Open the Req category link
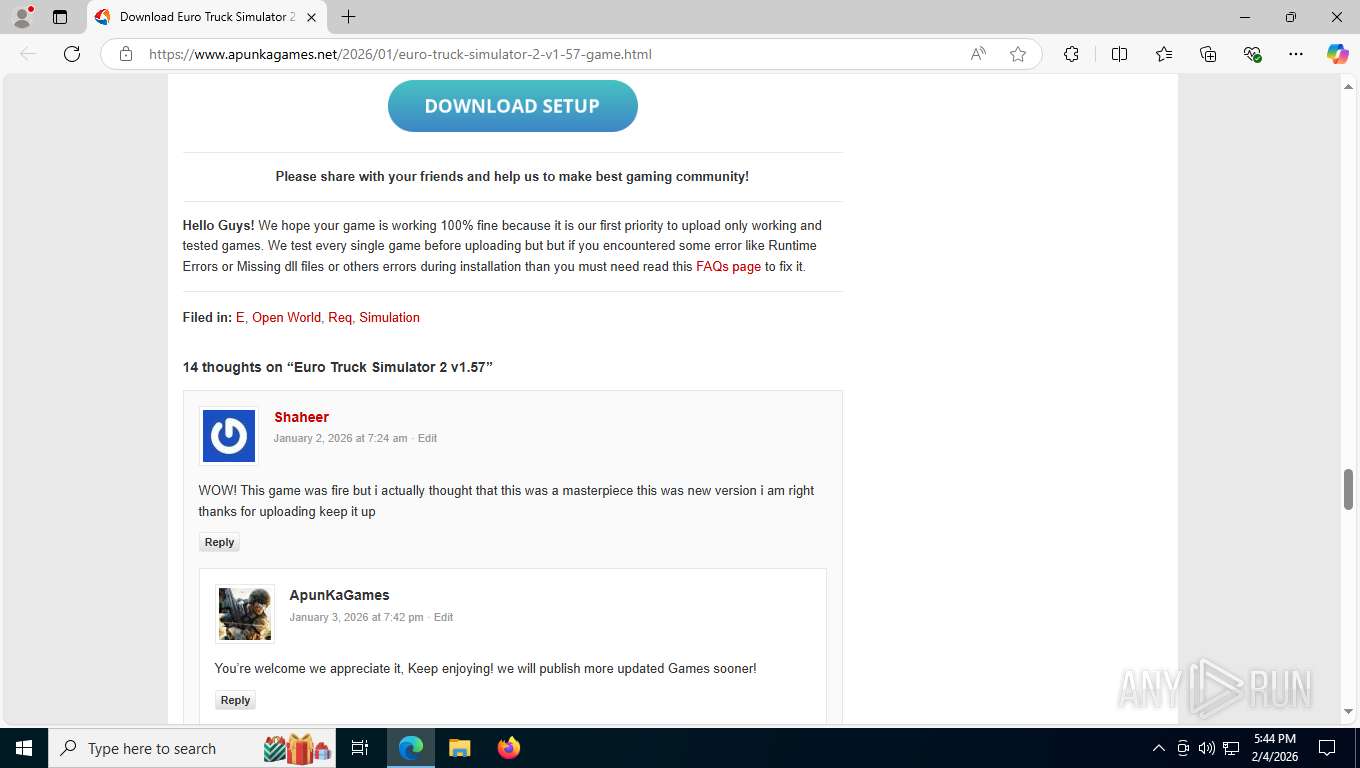1360x768 pixels. coord(340,317)
